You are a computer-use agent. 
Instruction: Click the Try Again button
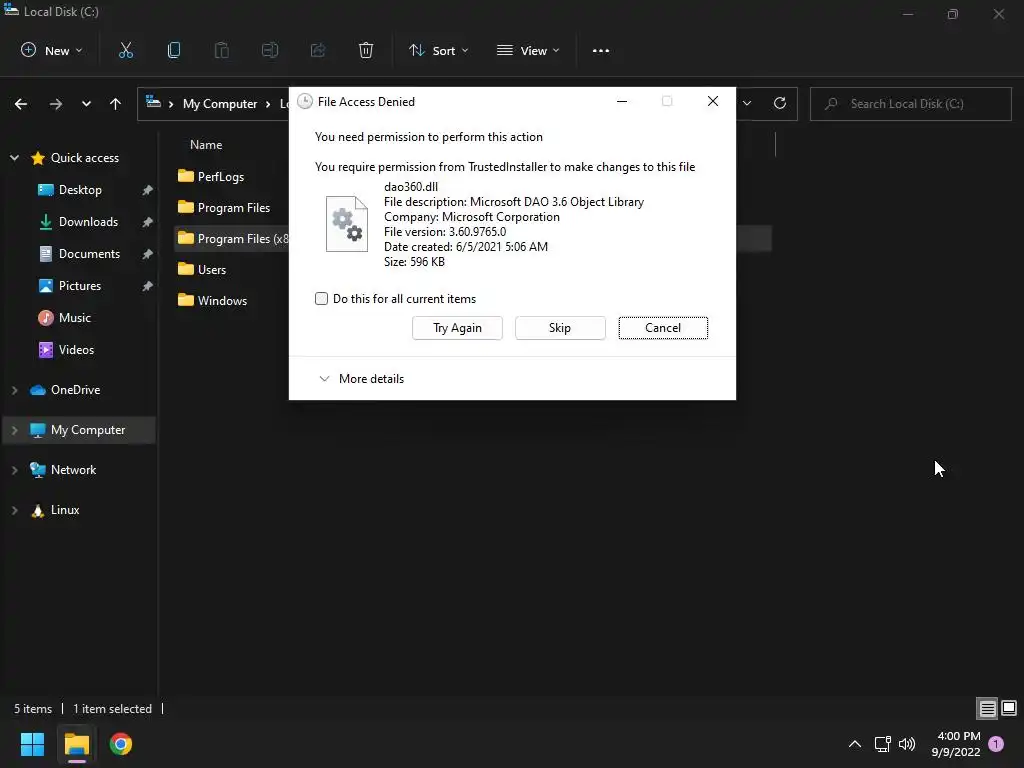[x=457, y=328]
